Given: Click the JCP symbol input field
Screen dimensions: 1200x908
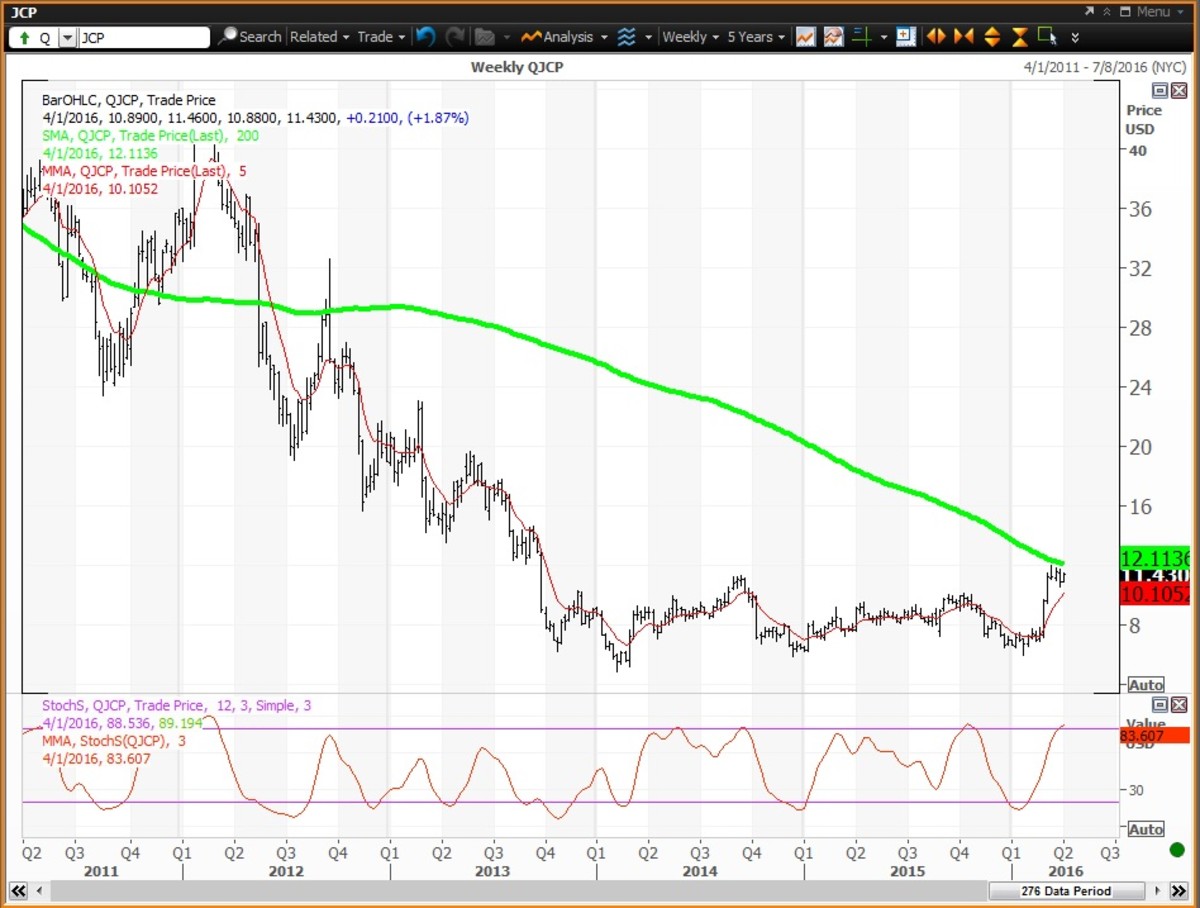Looking at the screenshot, I should 143,37.
